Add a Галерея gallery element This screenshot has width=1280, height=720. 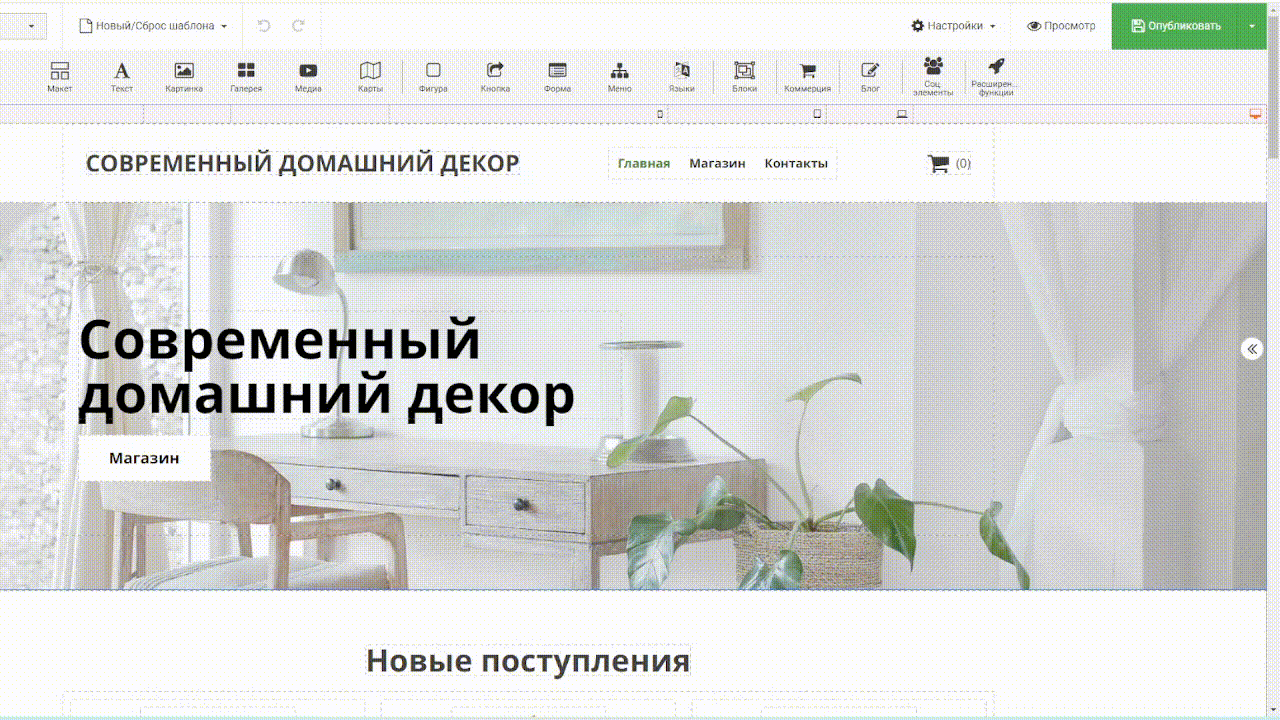[x=246, y=76]
